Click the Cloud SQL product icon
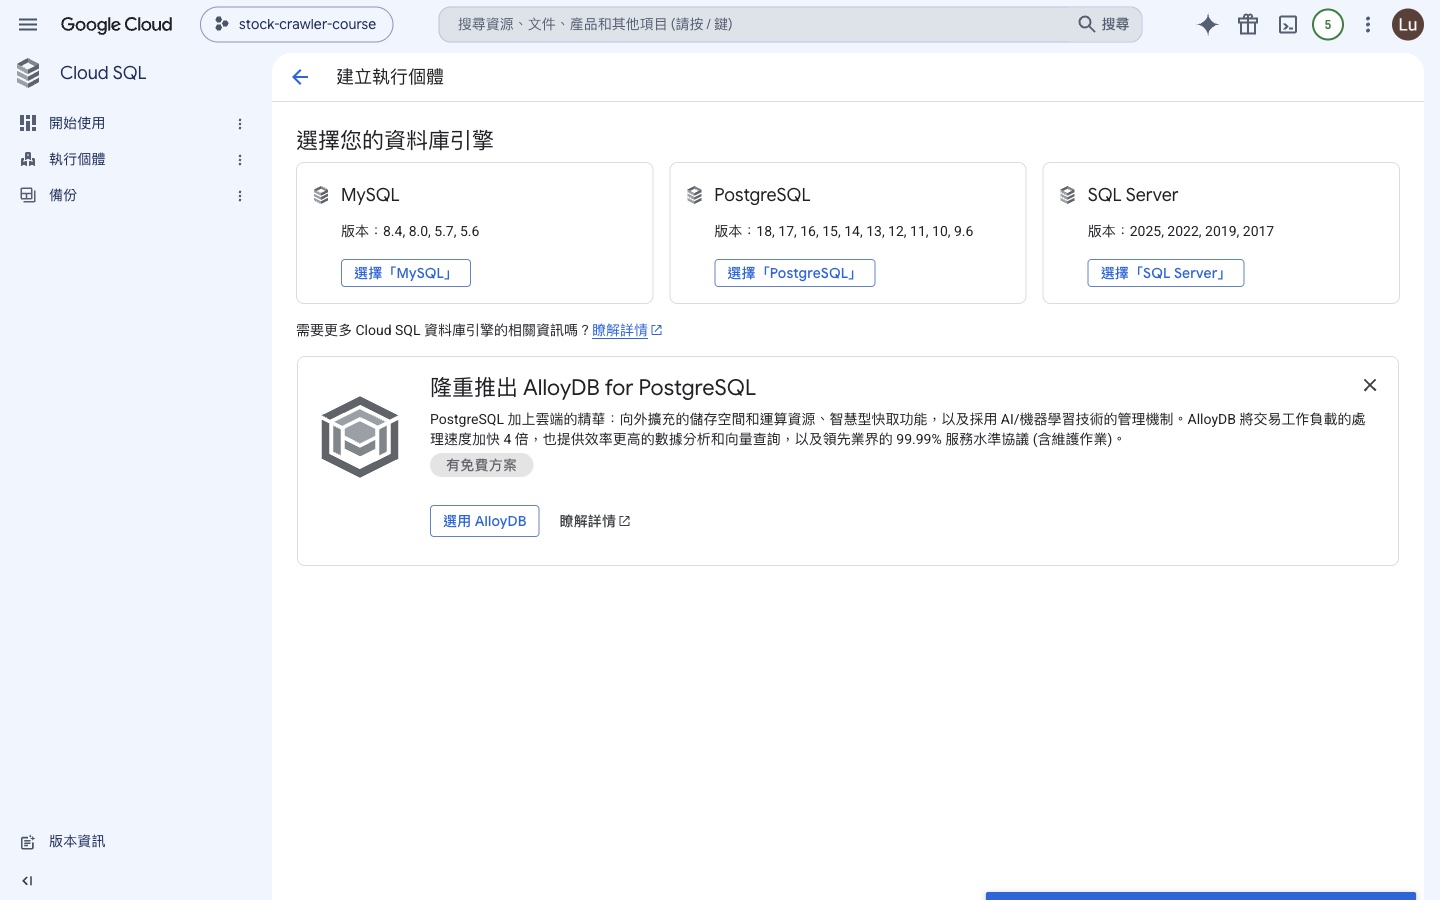 pyautogui.click(x=28, y=73)
